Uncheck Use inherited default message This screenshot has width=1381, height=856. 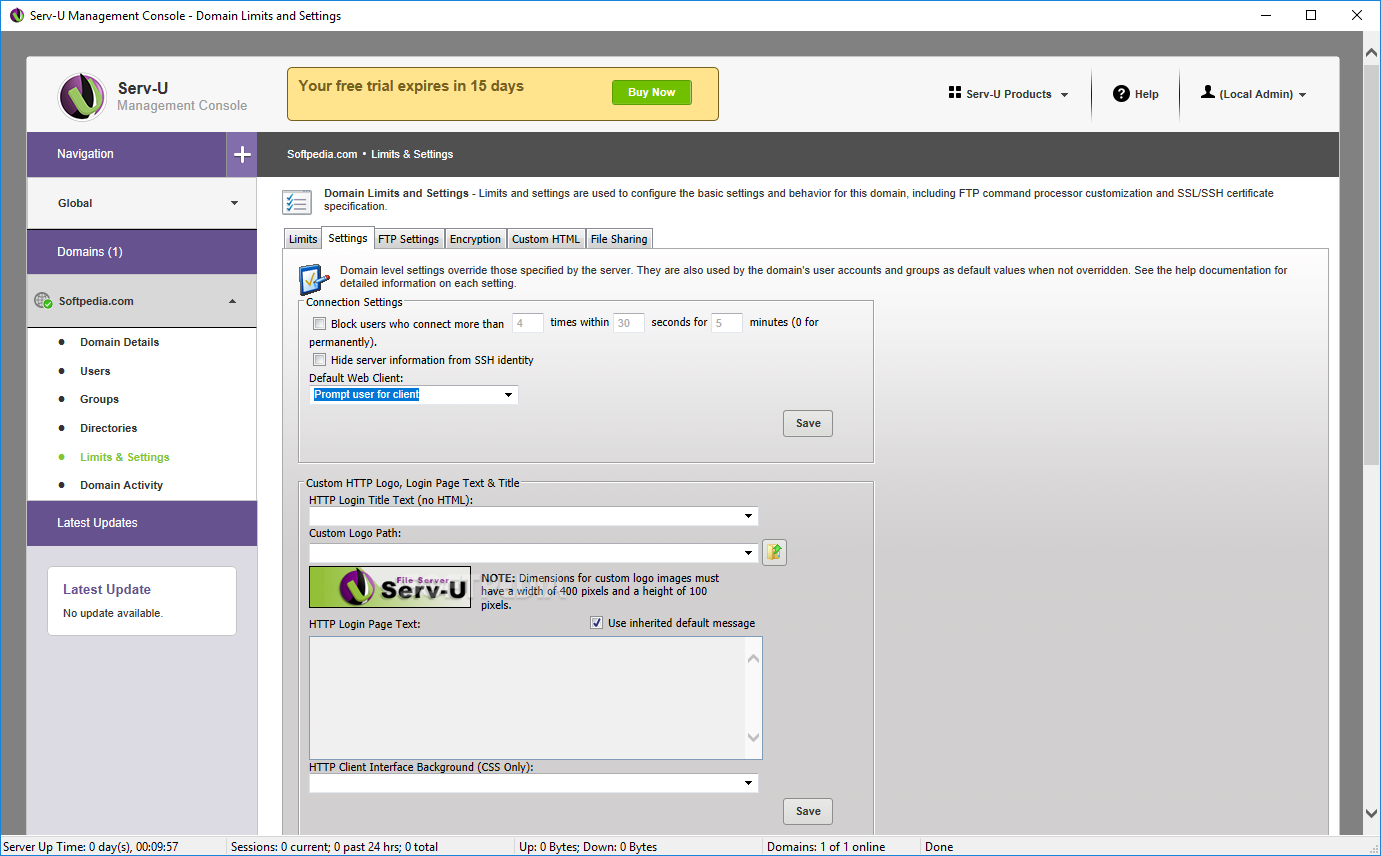(597, 623)
